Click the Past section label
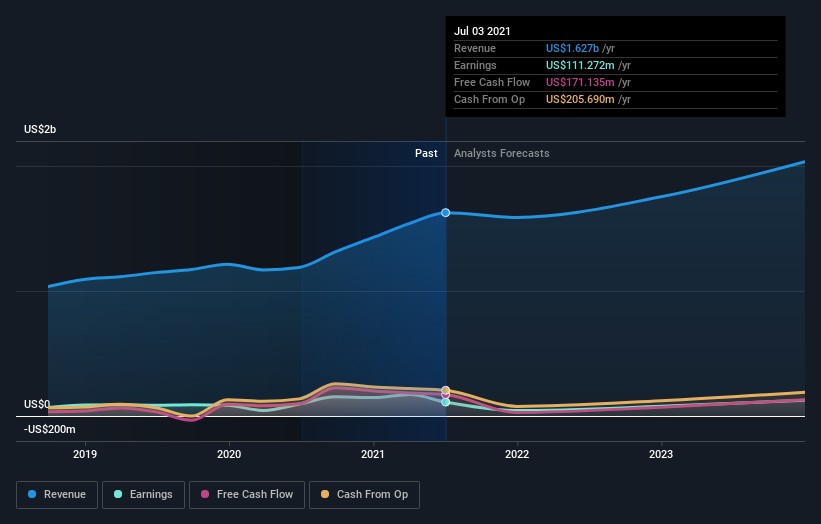Screen dimensions: 821x524 click(426, 153)
